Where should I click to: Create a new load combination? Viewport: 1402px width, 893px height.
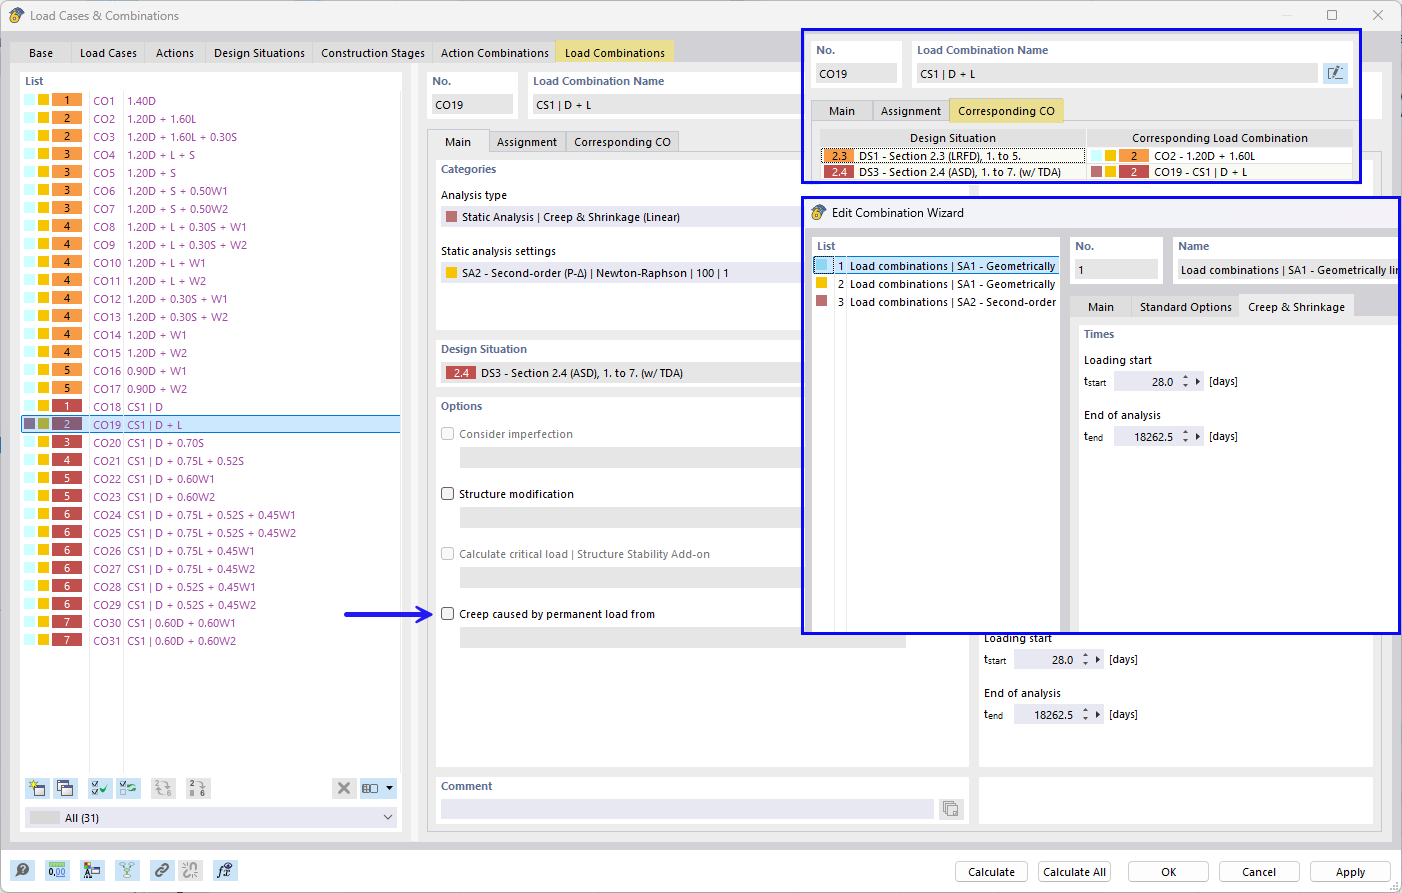tap(37, 788)
